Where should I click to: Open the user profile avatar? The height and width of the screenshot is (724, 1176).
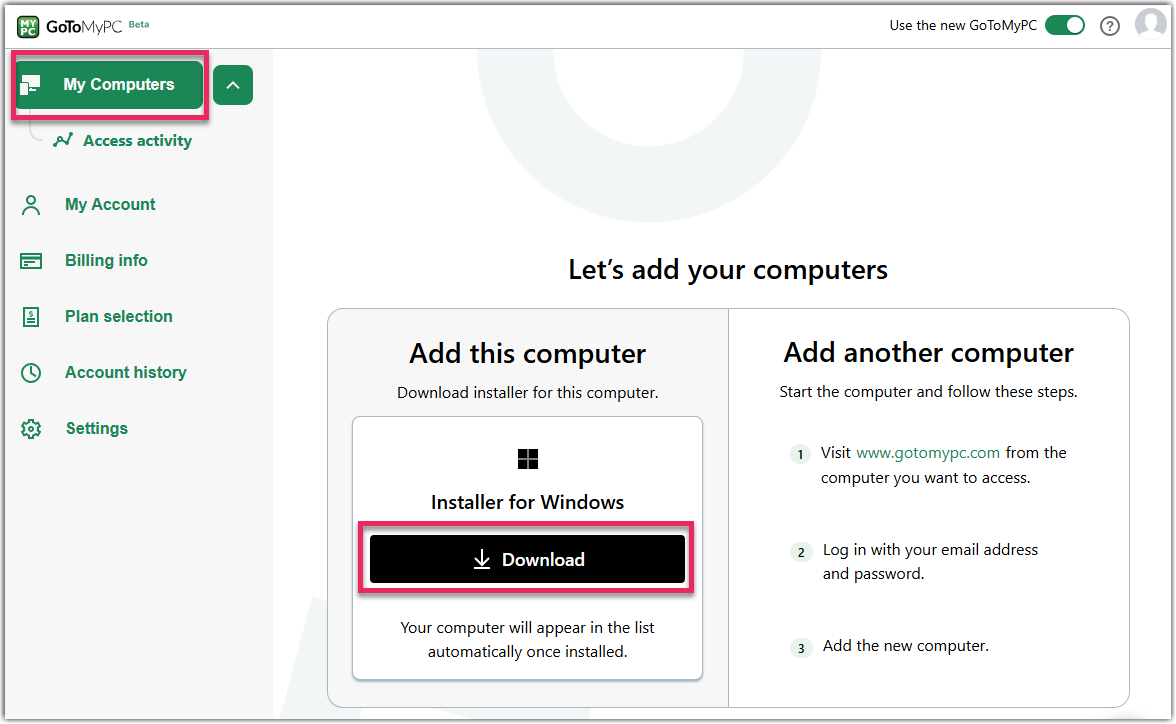pyautogui.click(x=1150, y=23)
